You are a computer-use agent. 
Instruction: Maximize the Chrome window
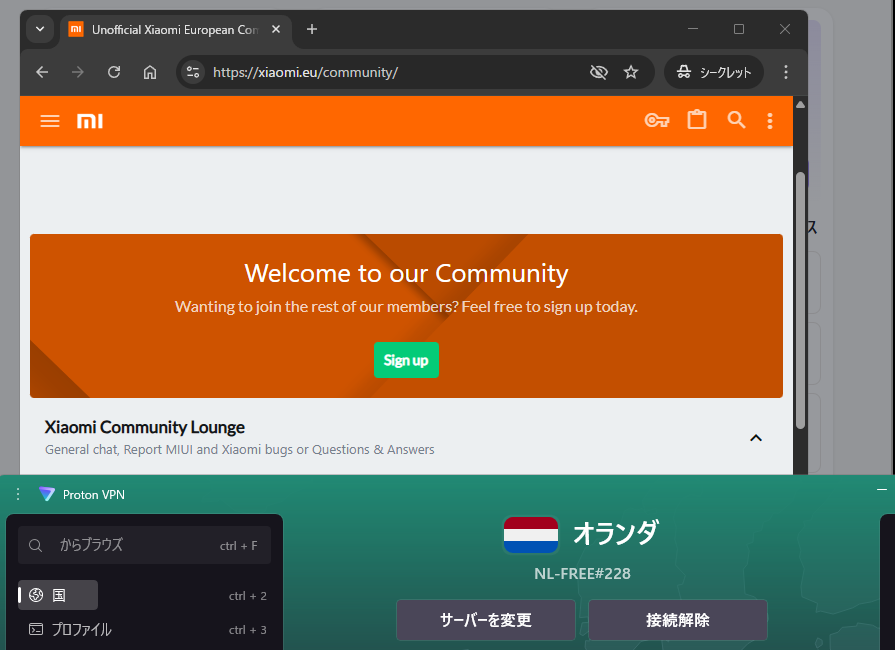[x=739, y=29]
